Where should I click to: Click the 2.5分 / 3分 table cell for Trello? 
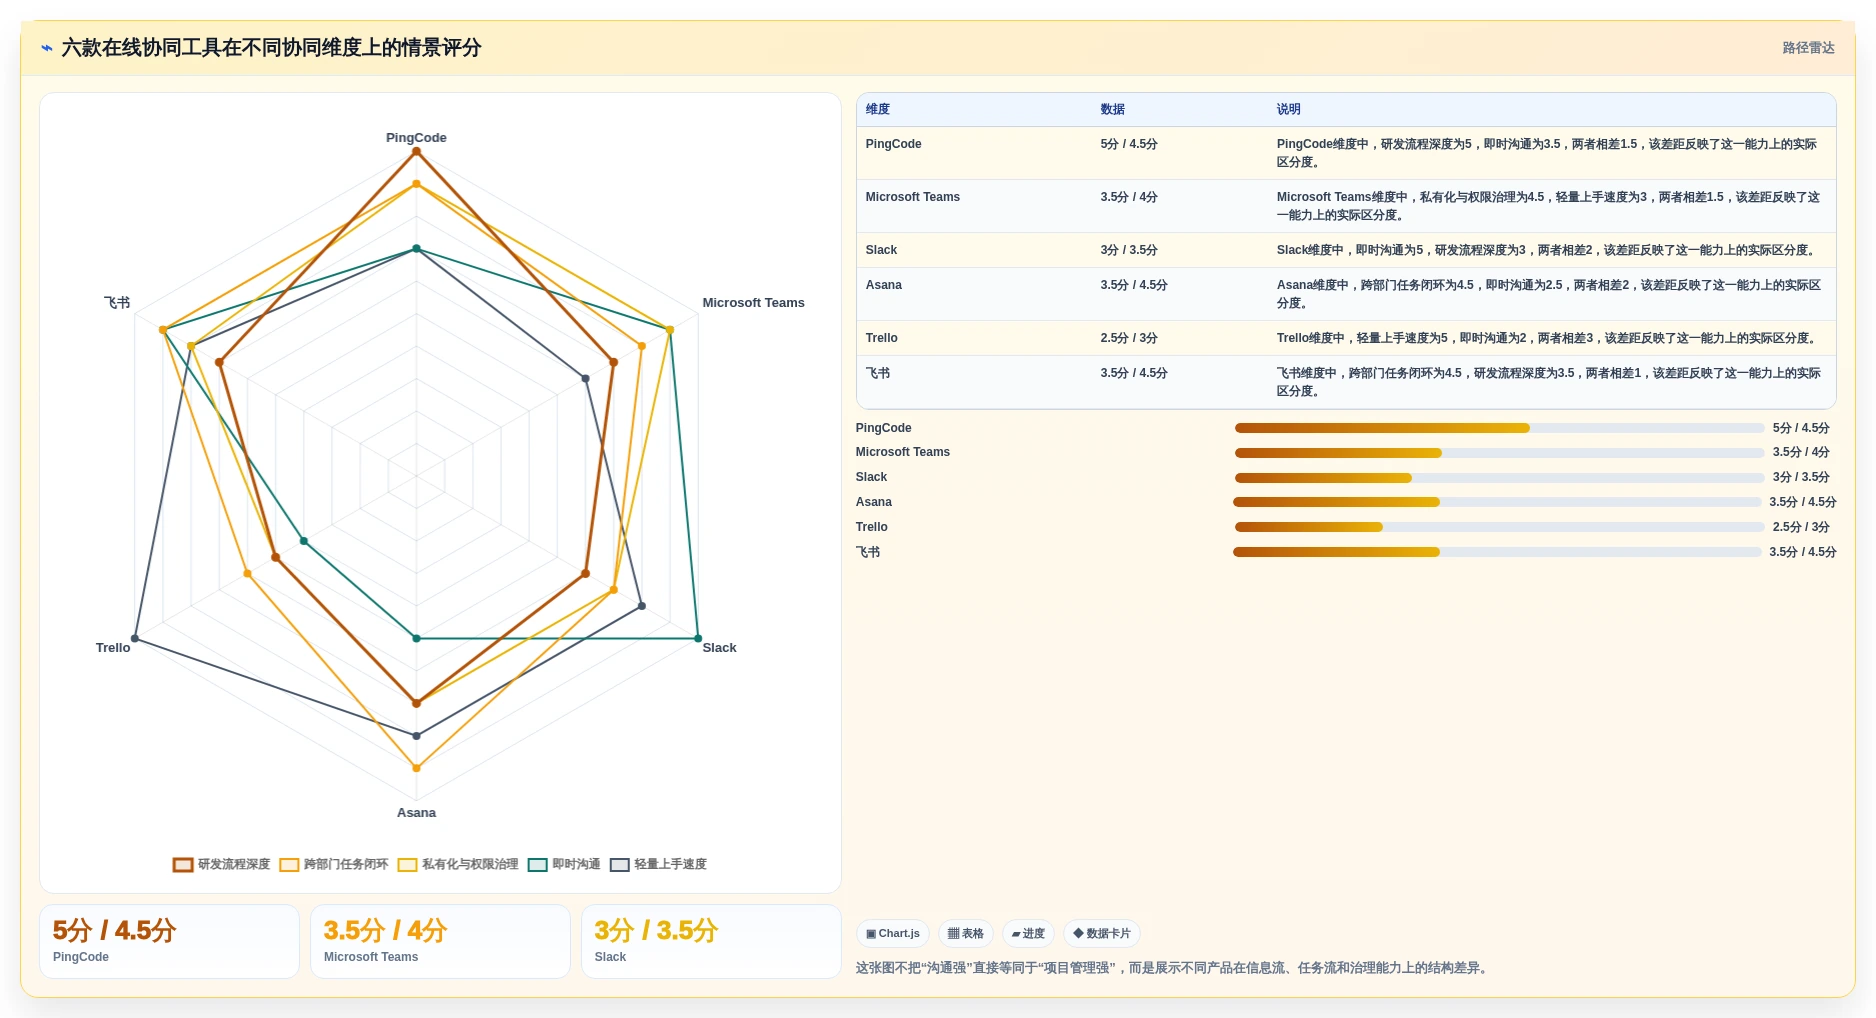1129,338
